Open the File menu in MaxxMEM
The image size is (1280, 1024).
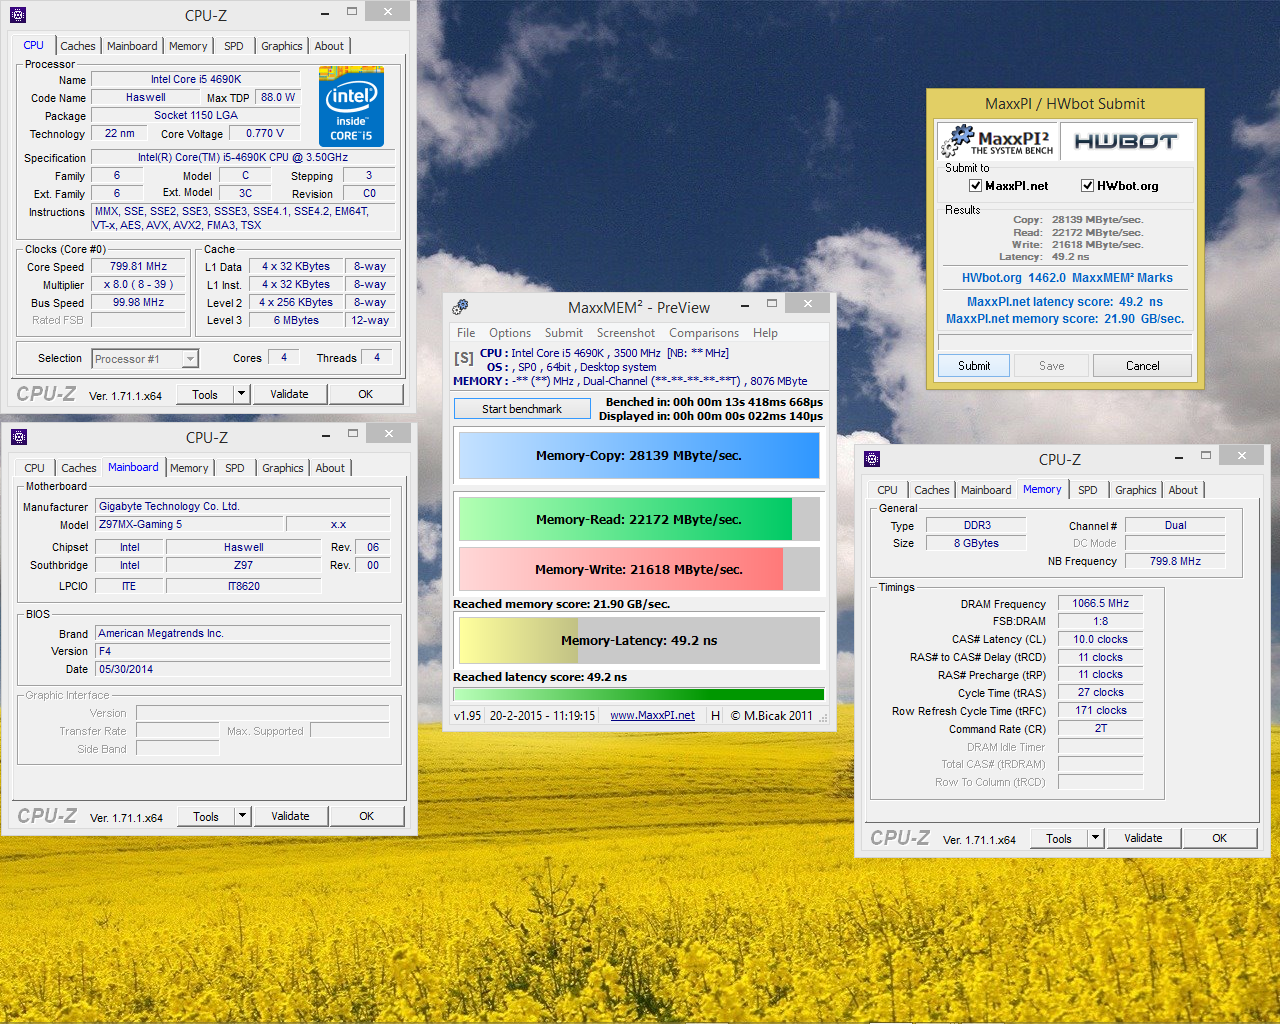point(466,333)
